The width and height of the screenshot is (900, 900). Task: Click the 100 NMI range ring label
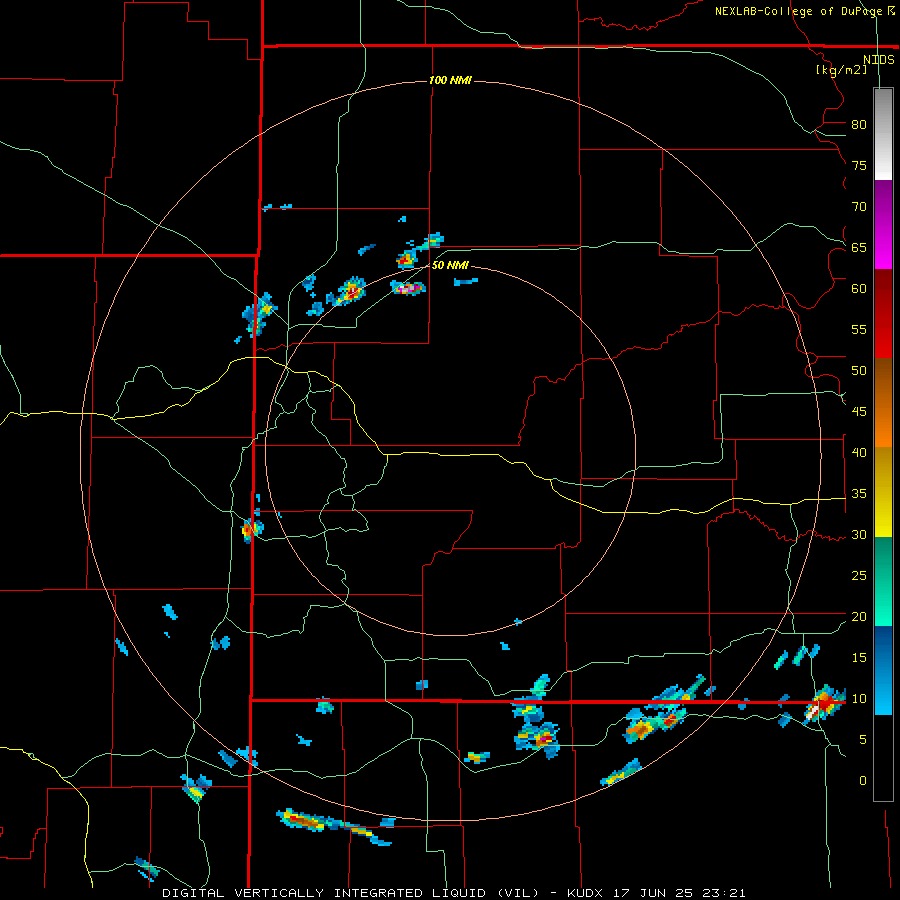450,80
